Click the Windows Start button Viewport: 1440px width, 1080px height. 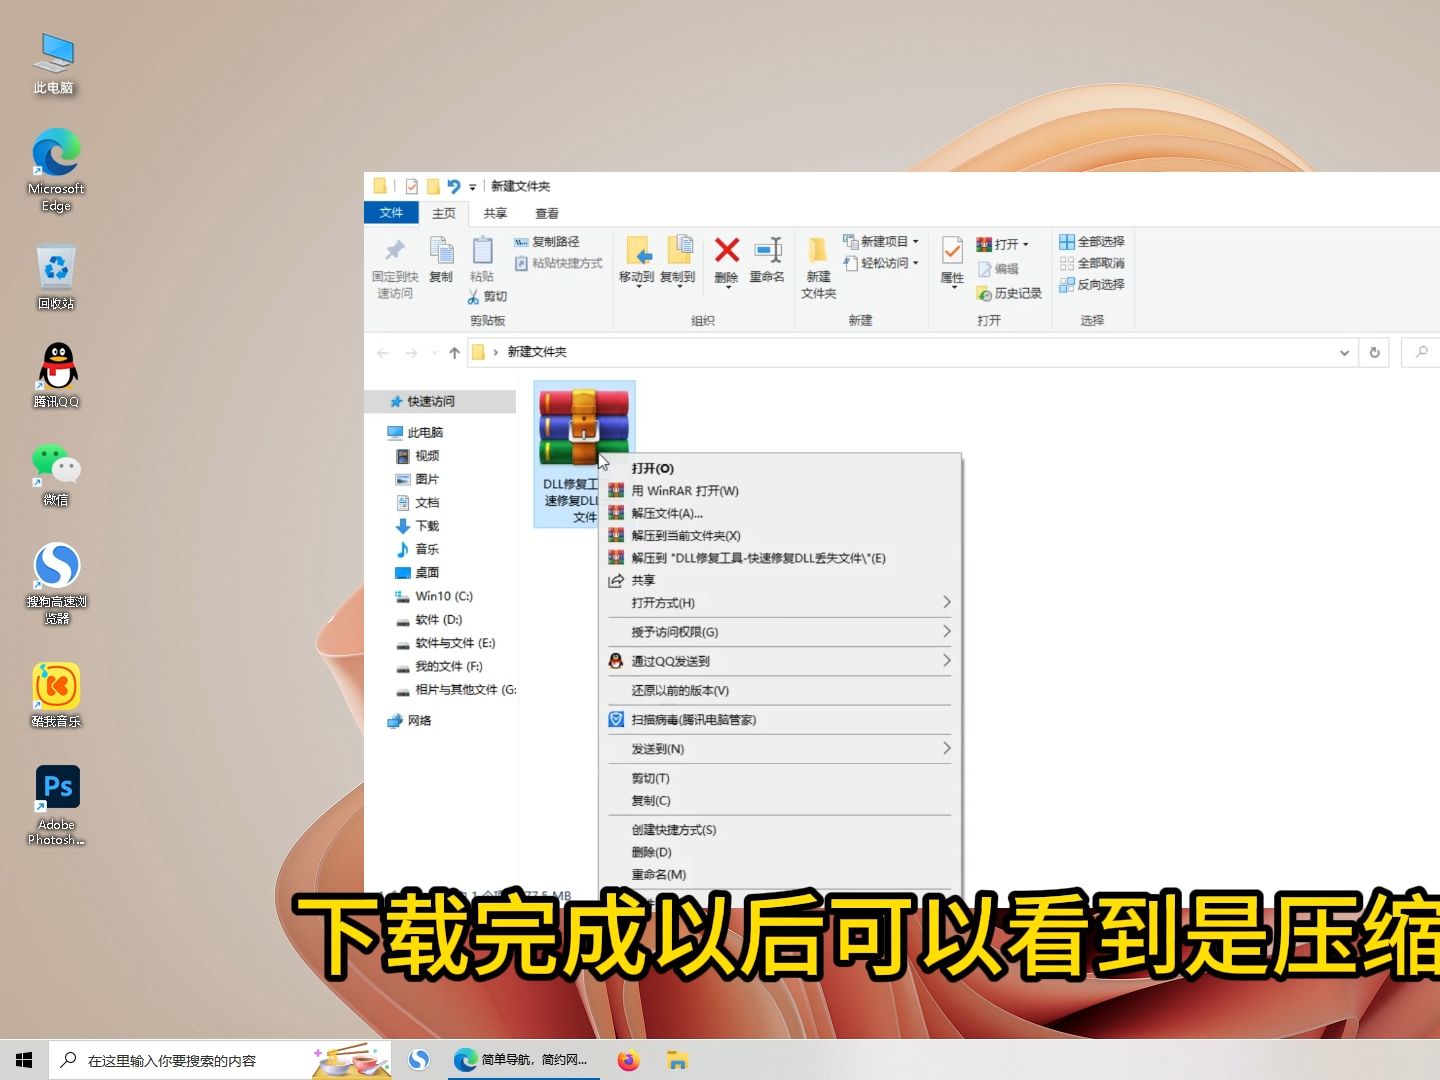click(24, 1060)
